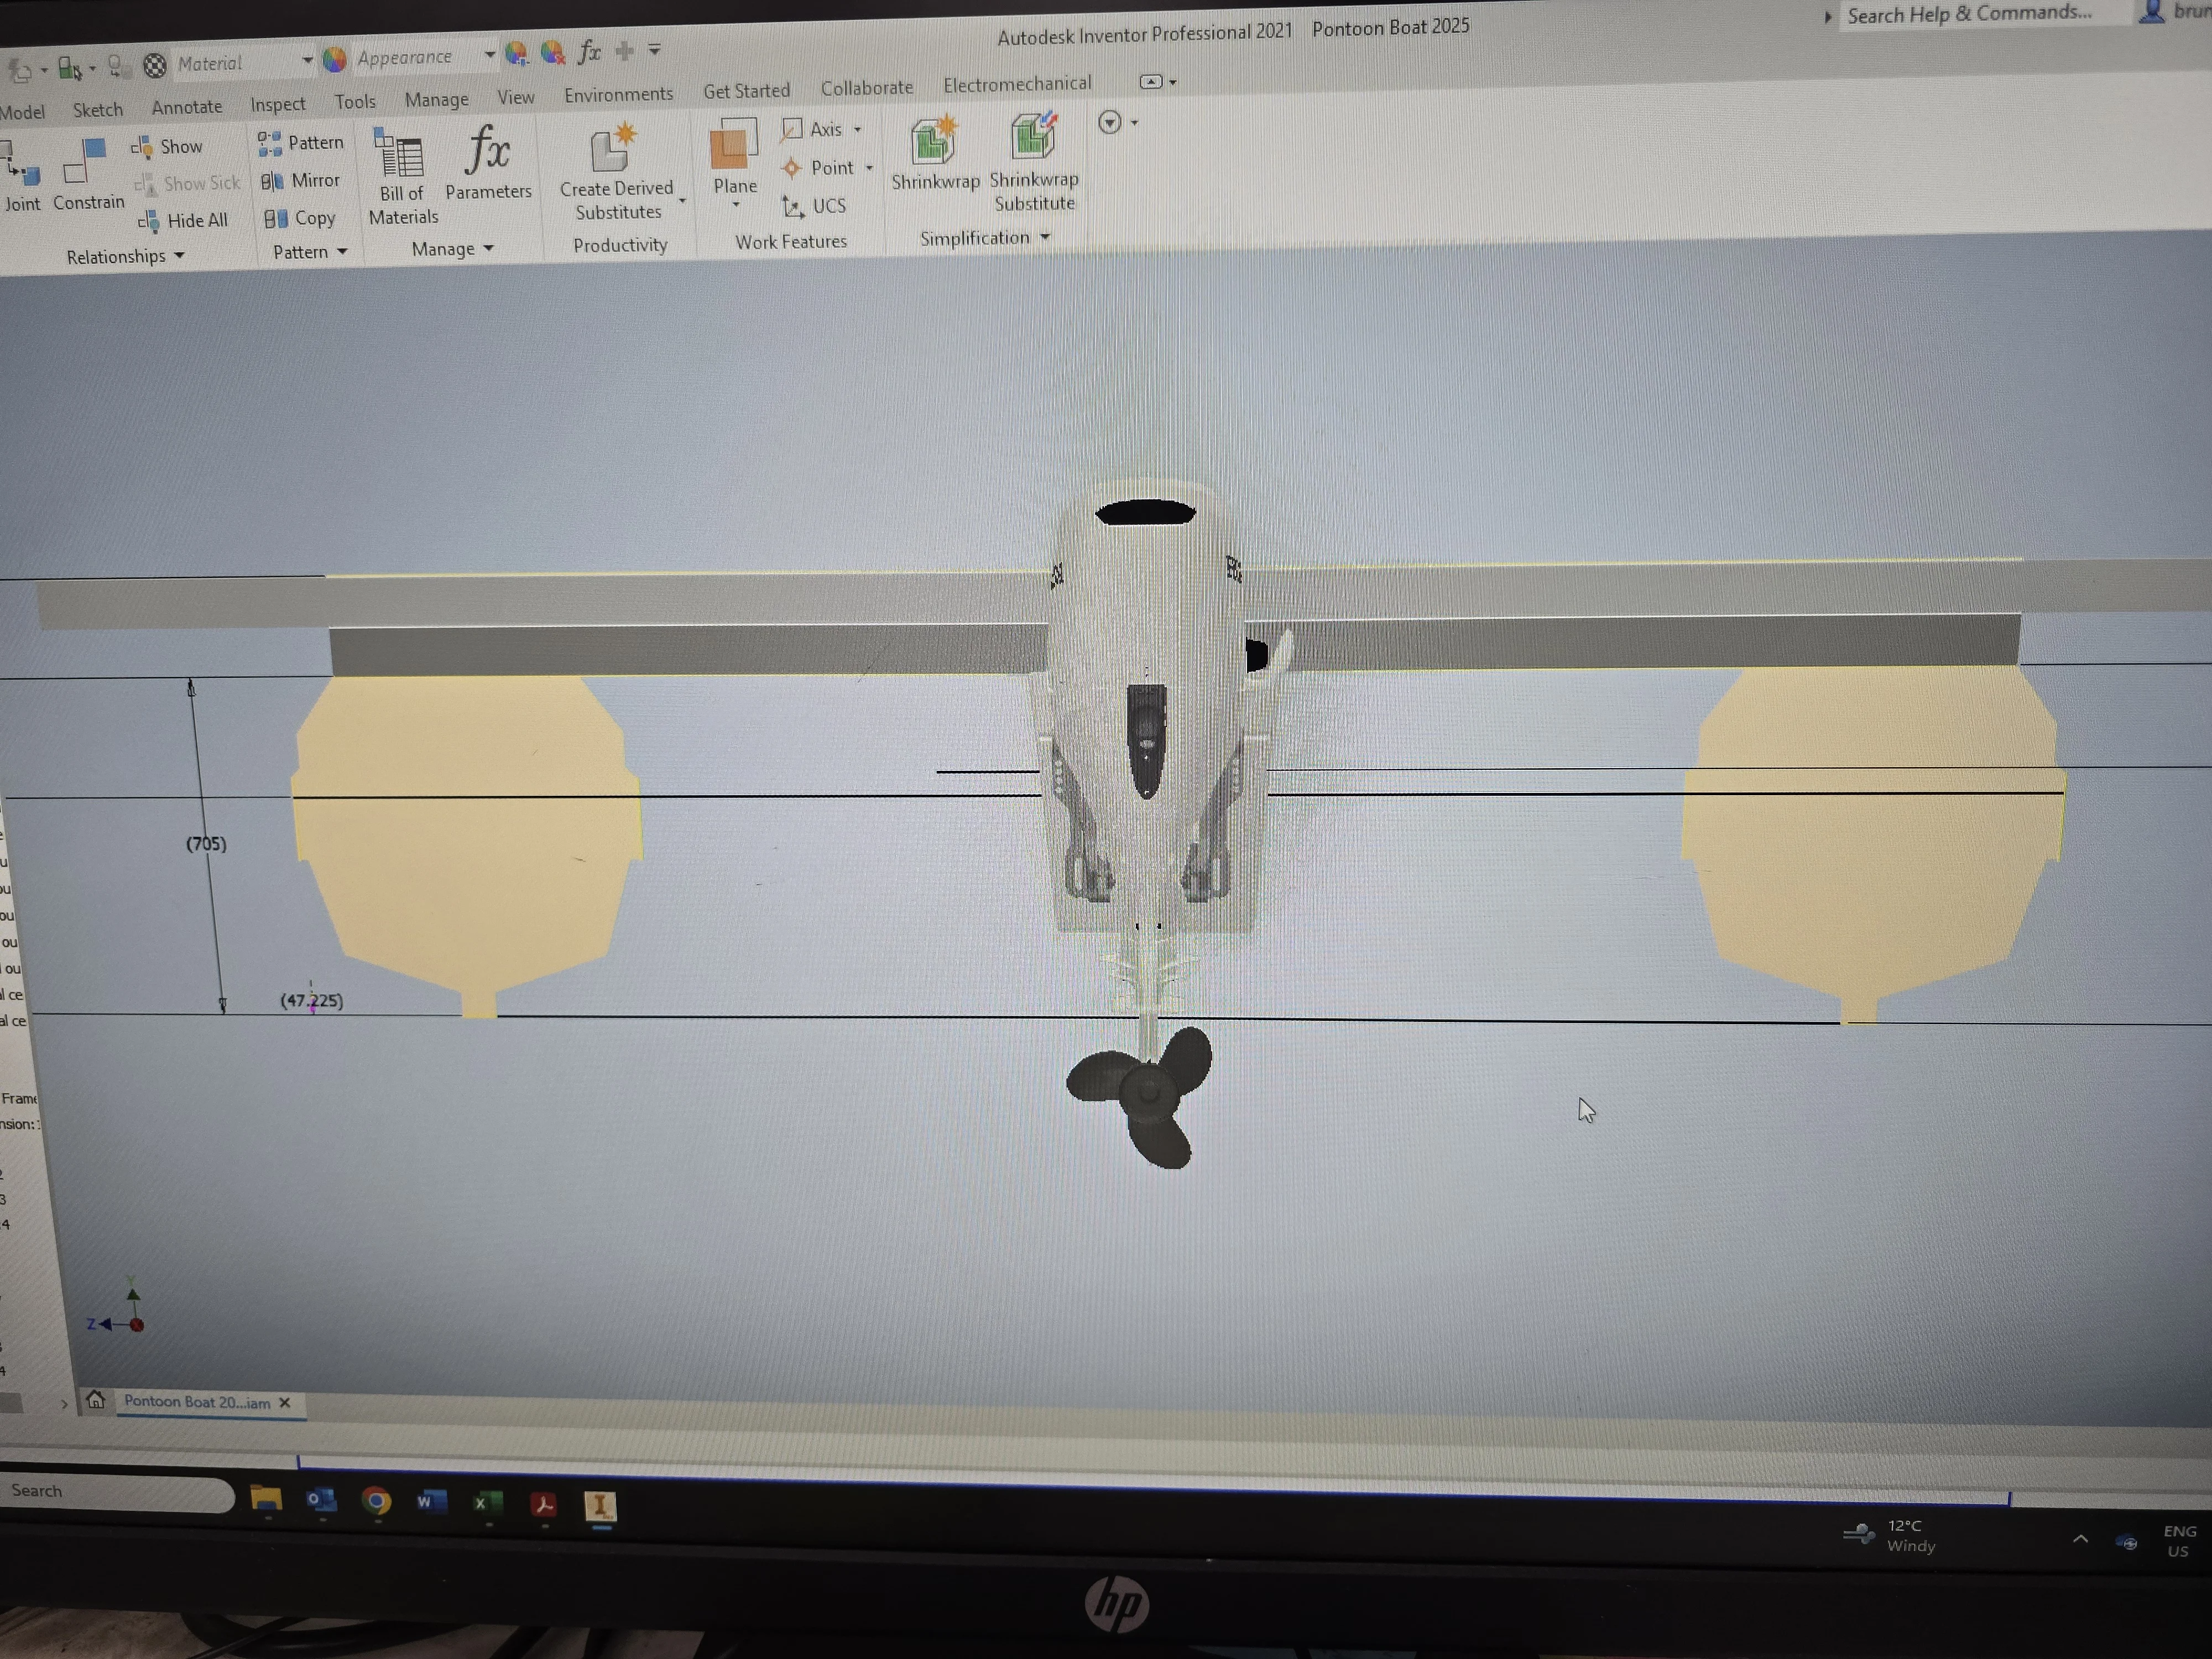The image size is (2212, 1659).
Task: Open the Collaborate ribbon tab
Action: click(x=866, y=88)
